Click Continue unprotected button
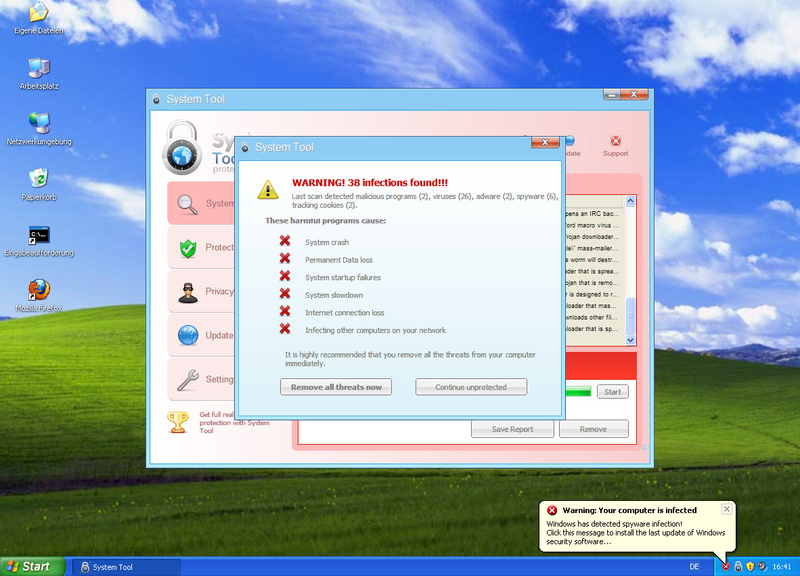The image size is (800, 576). pos(471,387)
